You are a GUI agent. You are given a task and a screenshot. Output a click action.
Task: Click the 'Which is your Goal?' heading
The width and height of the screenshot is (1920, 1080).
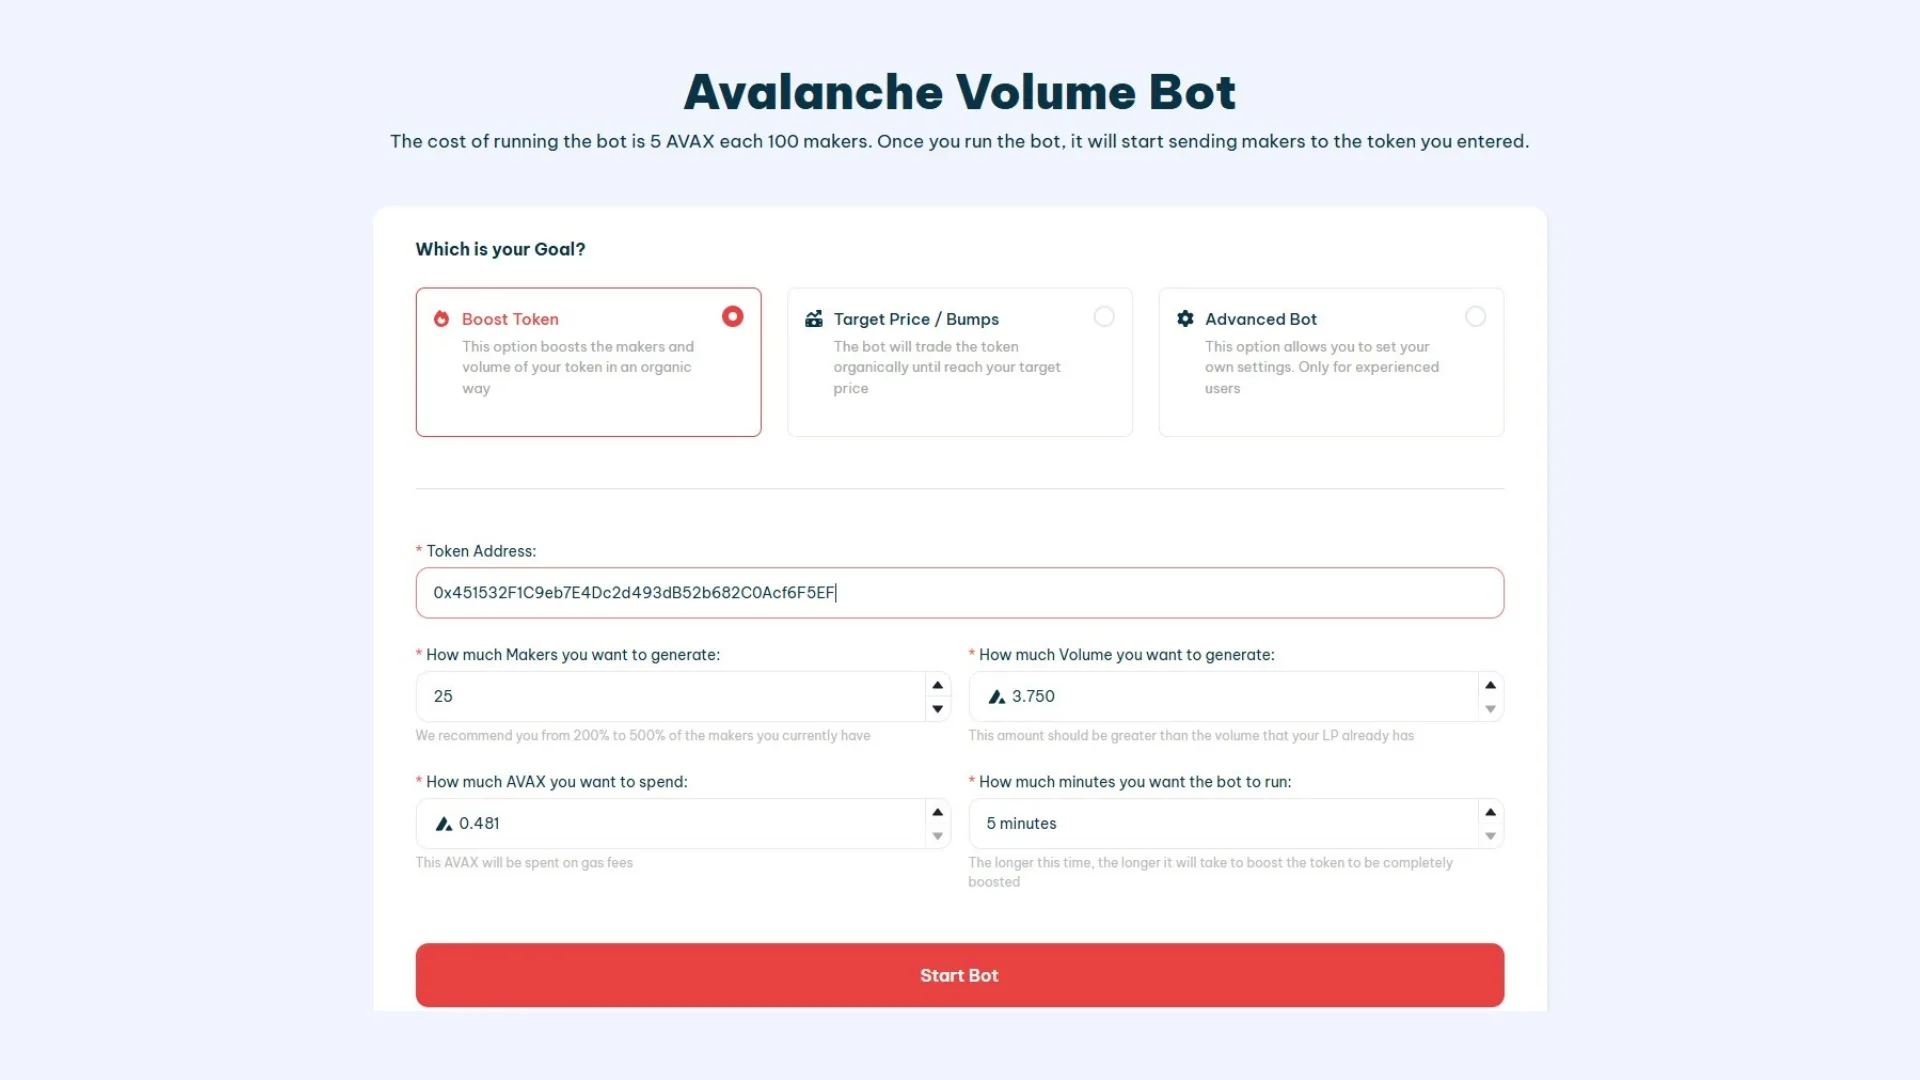click(500, 249)
